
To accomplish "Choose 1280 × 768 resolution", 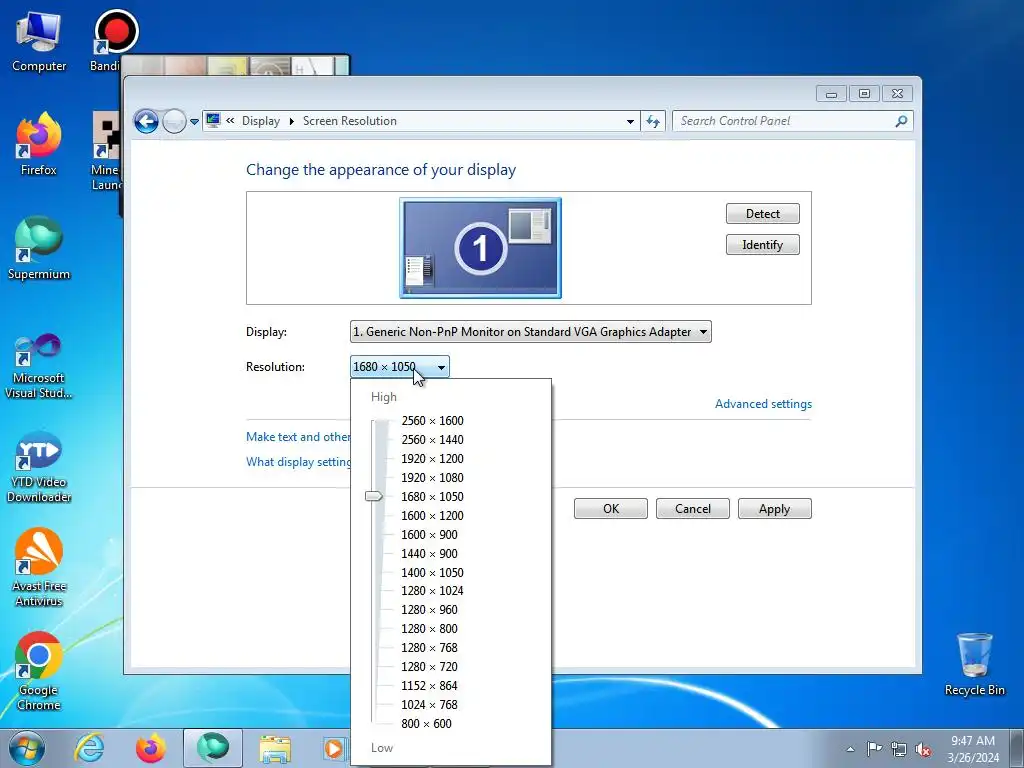I will tap(429, 647).
